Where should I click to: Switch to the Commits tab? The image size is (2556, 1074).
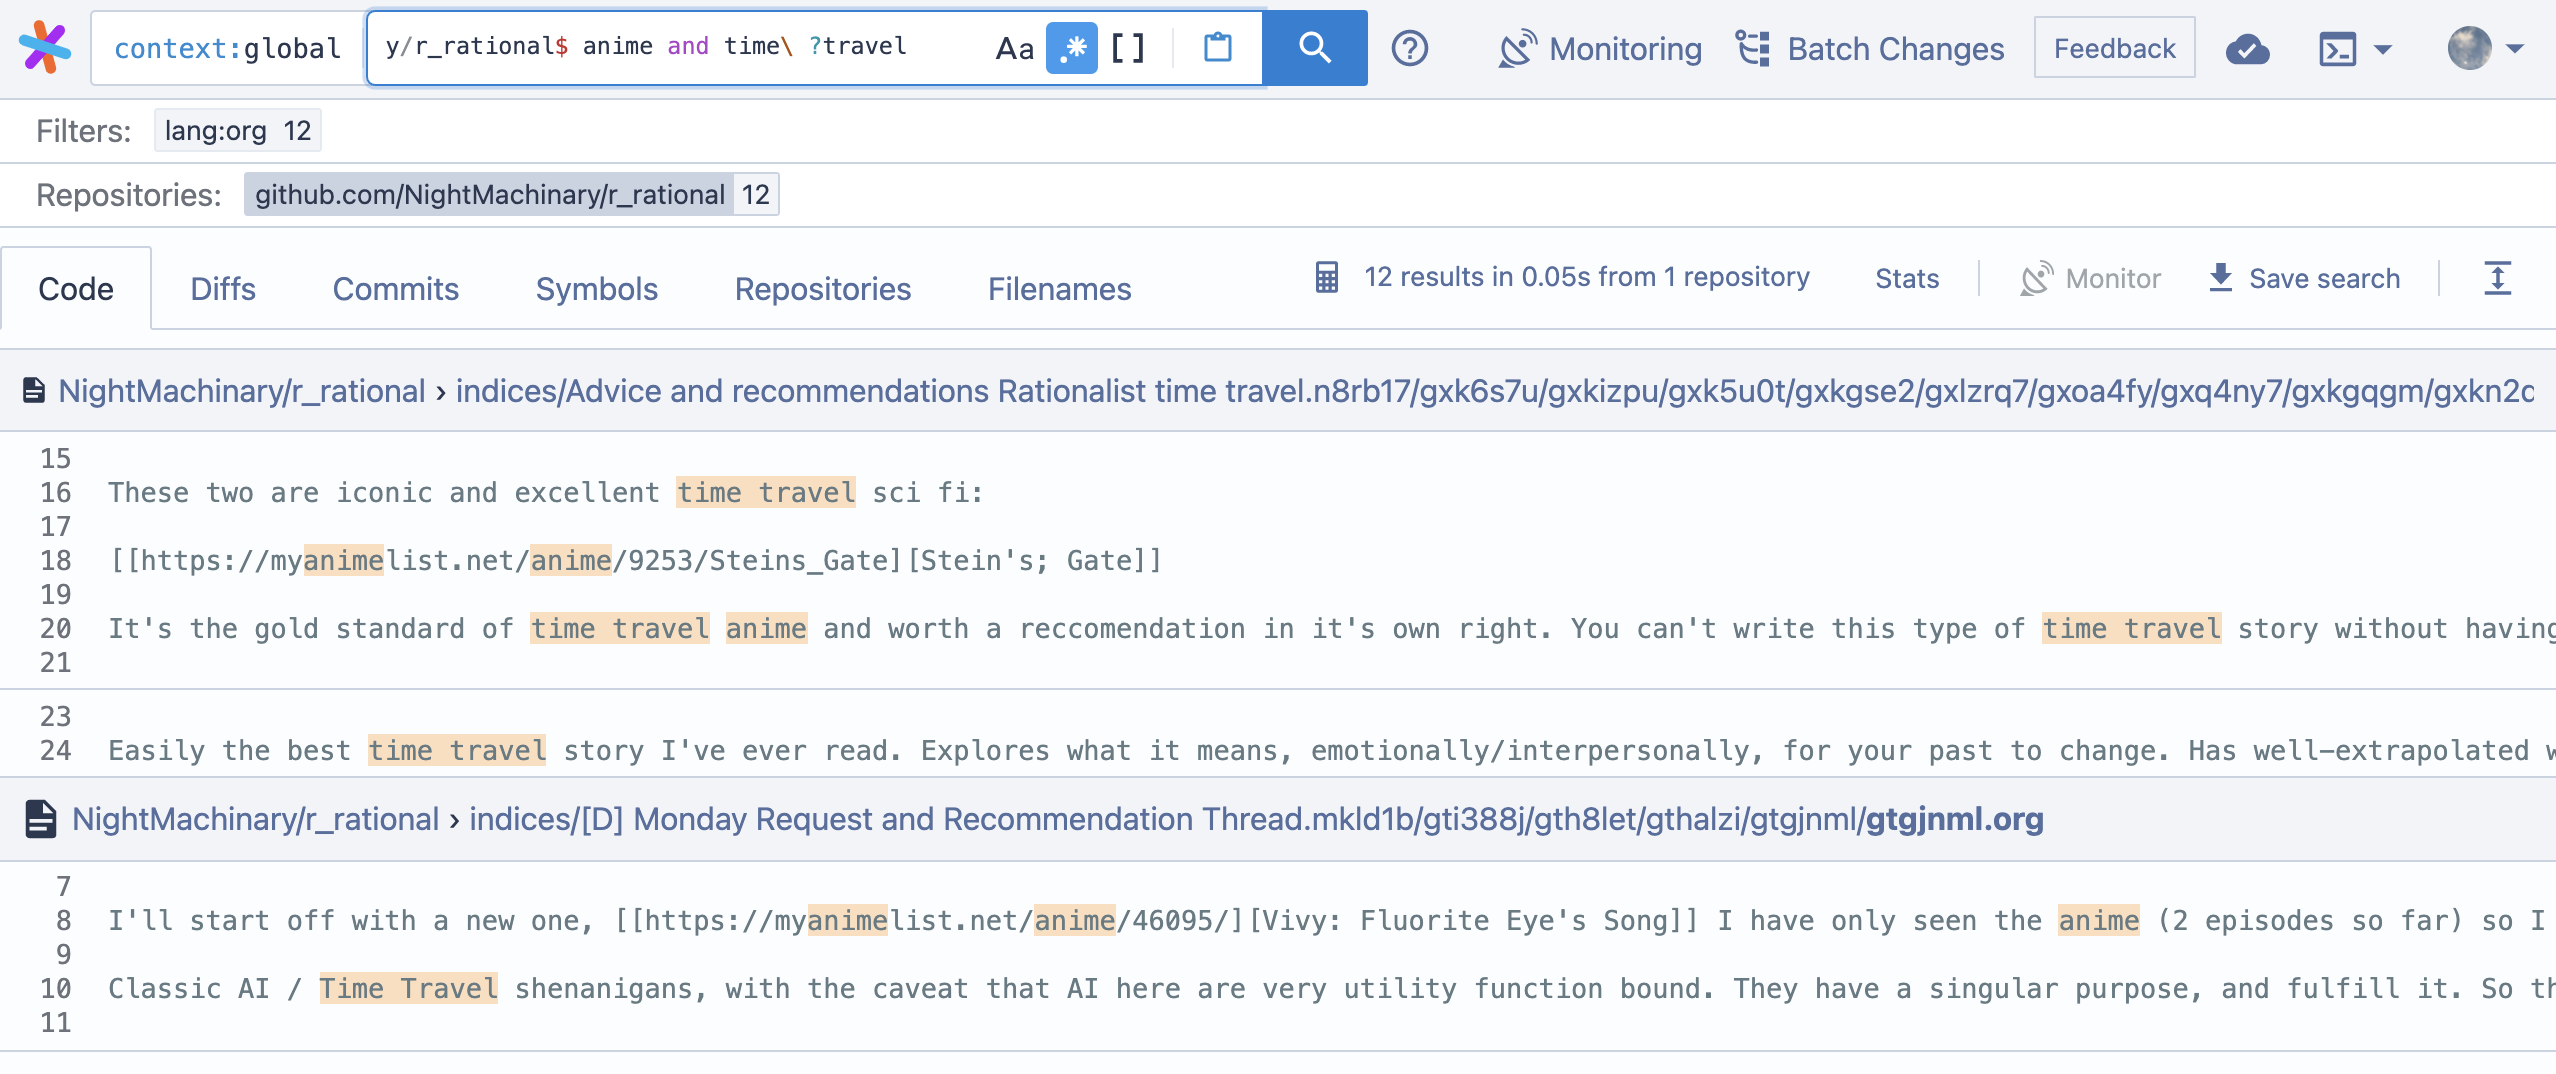click(x=395, y=289)
